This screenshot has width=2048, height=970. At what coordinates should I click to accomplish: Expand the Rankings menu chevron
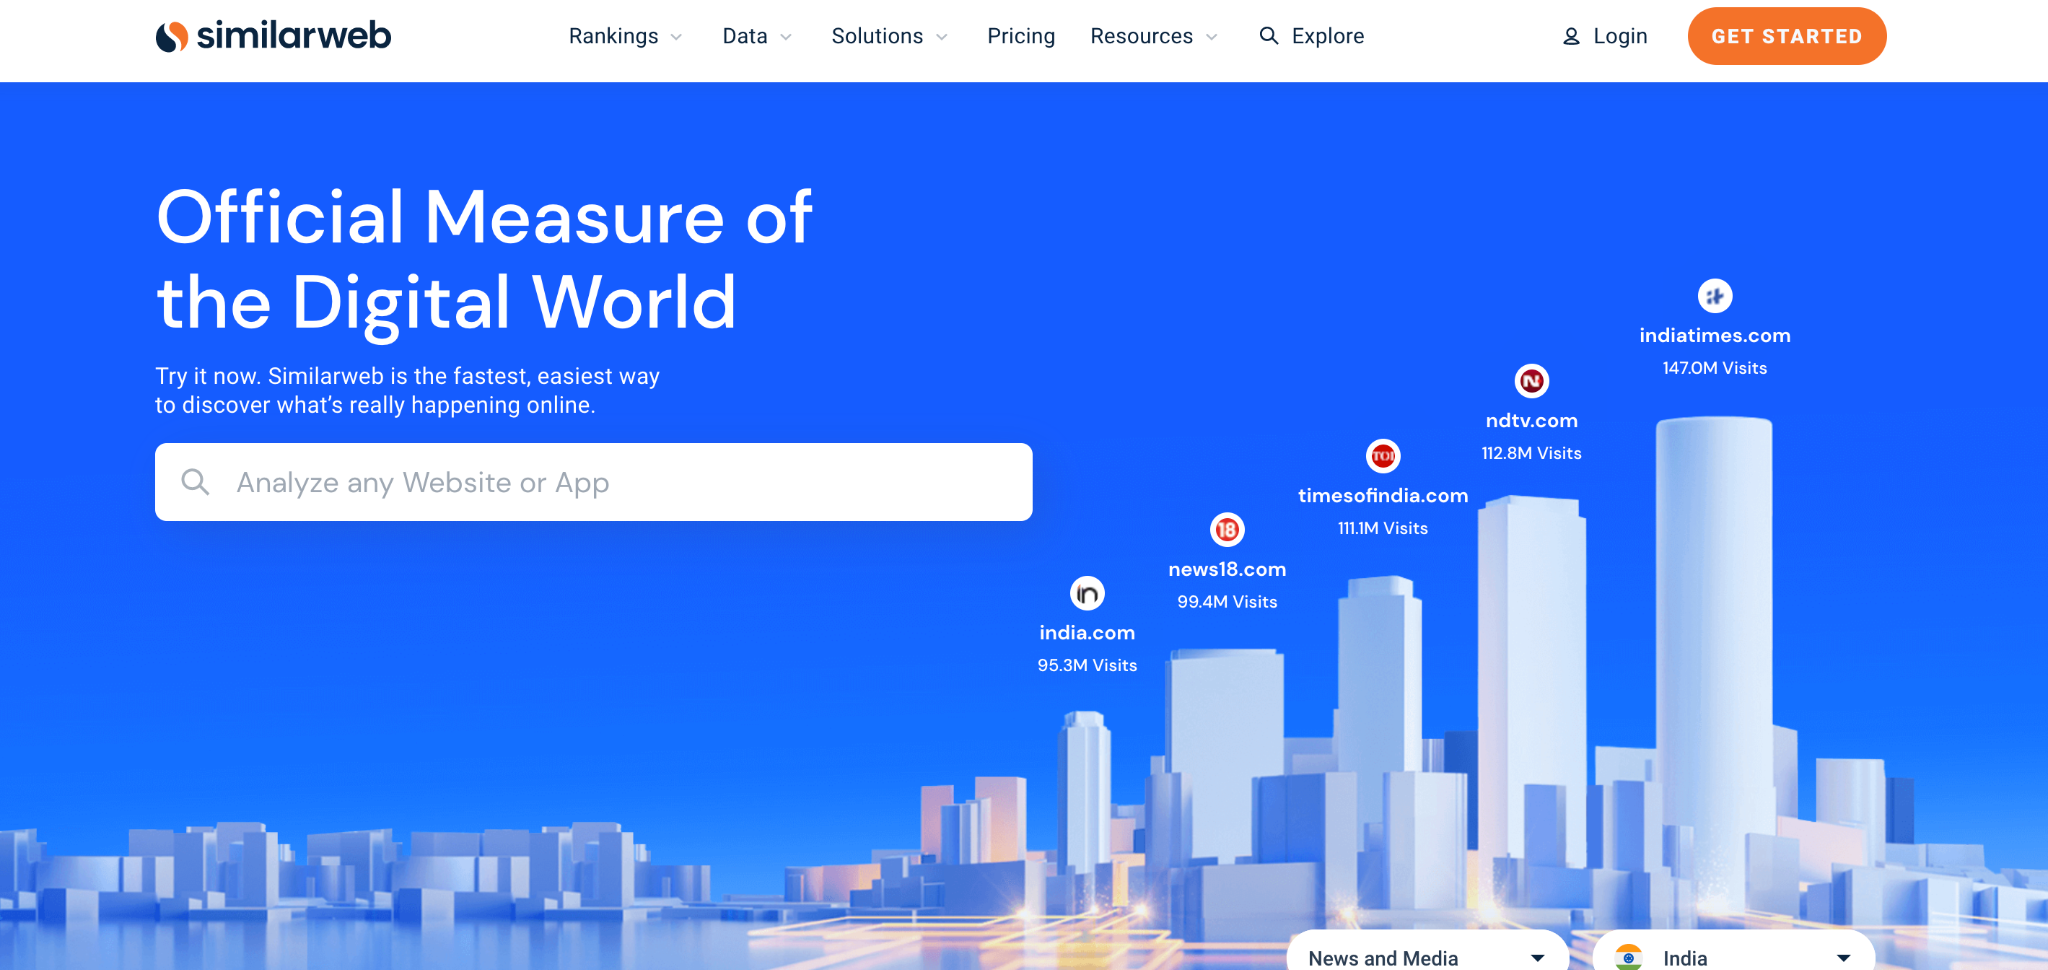click(677, 37)
